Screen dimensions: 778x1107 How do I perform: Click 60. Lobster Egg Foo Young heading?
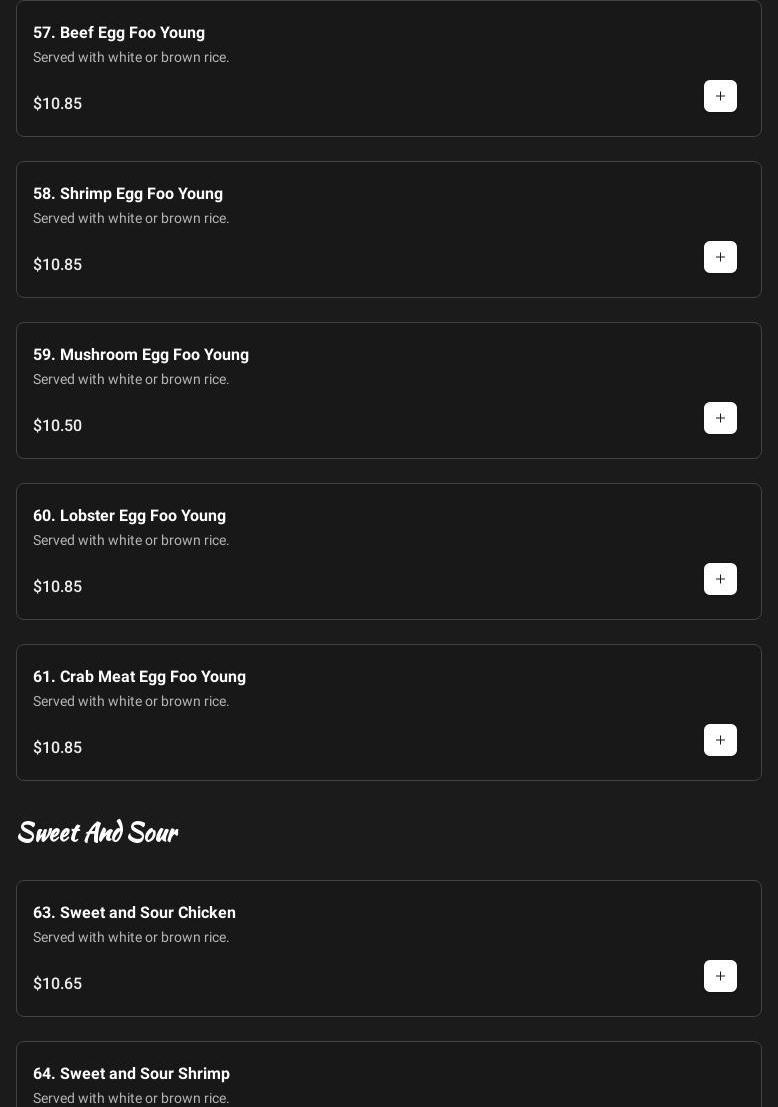click(130, 516)
